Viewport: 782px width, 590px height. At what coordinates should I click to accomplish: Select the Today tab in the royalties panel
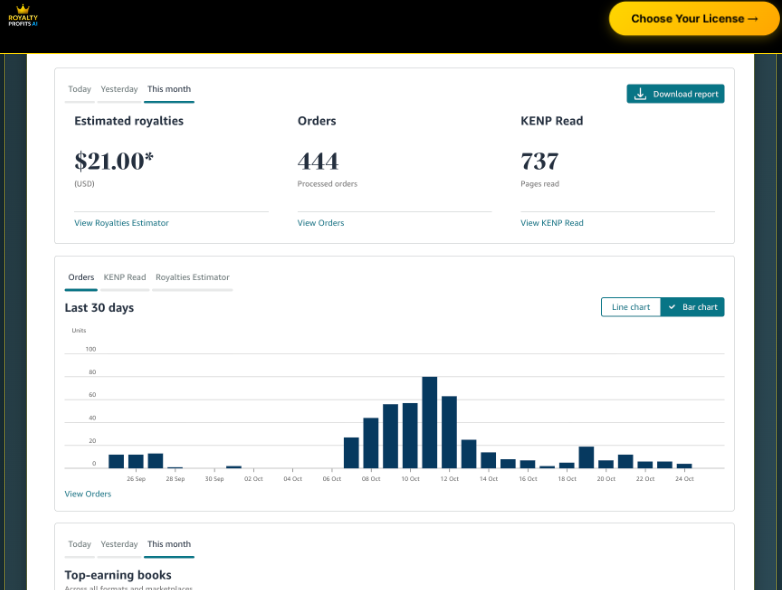pos(79,90)
